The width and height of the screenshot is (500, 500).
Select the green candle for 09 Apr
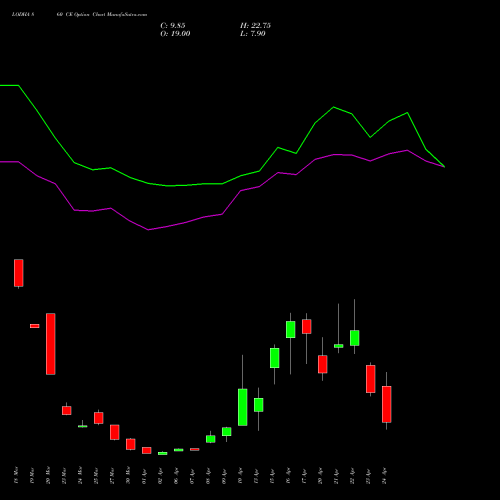coord(227,432)
